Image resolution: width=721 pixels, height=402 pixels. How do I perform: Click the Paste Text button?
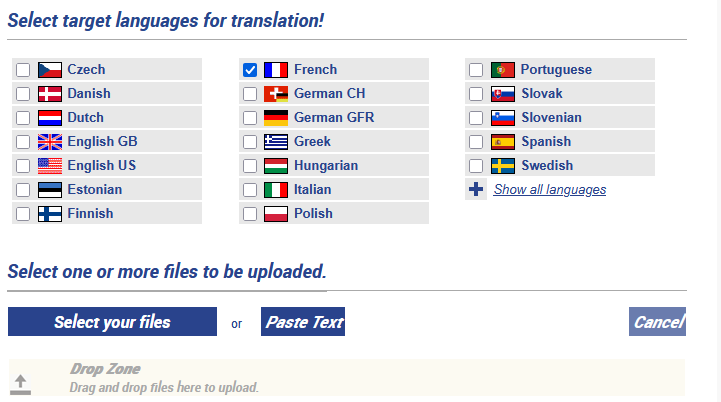[x=303, y=322]
